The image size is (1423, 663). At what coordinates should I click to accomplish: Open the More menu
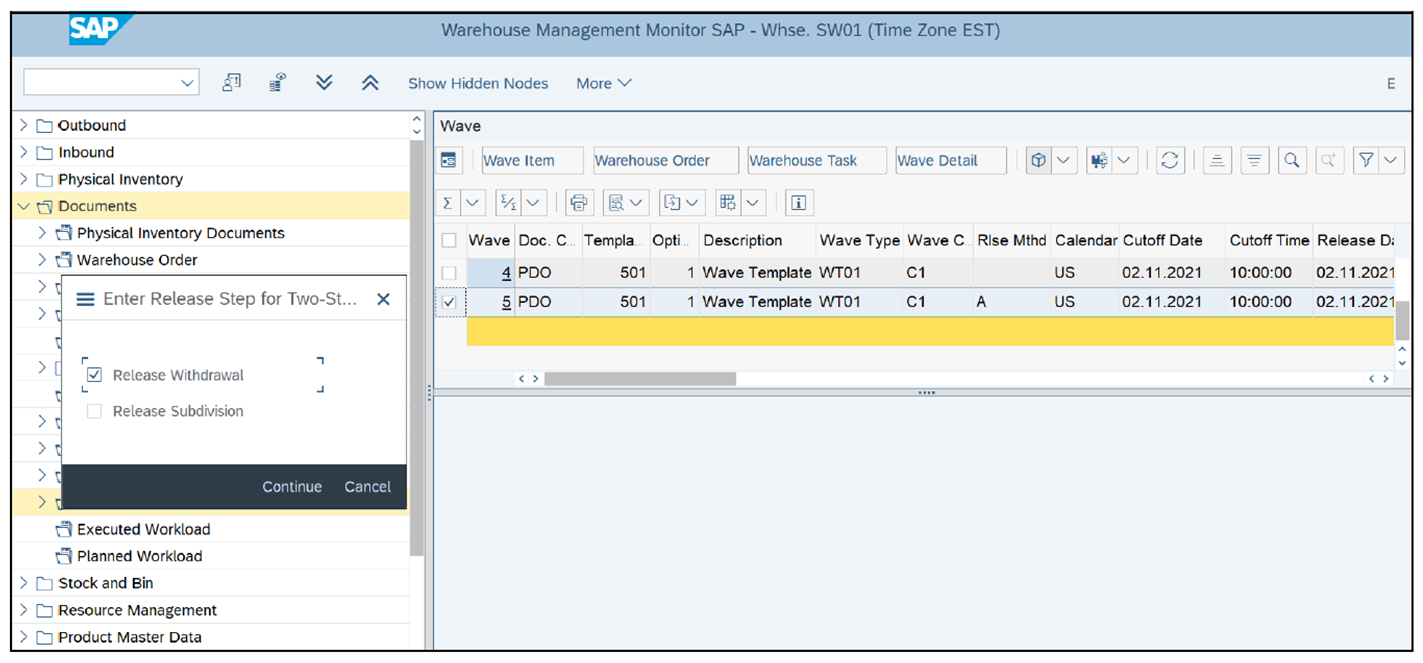(x=603, y=83)
